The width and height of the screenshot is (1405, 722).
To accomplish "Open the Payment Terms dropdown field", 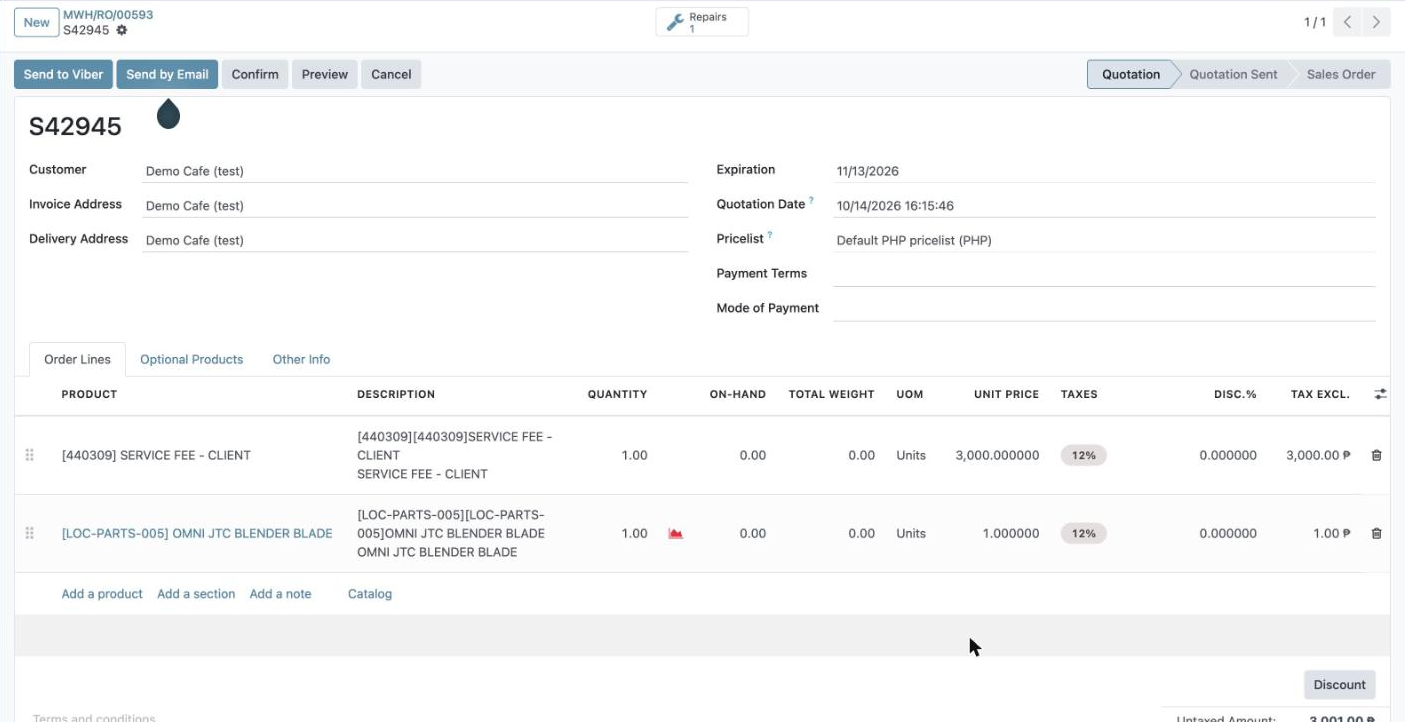I will (1104, 274).
